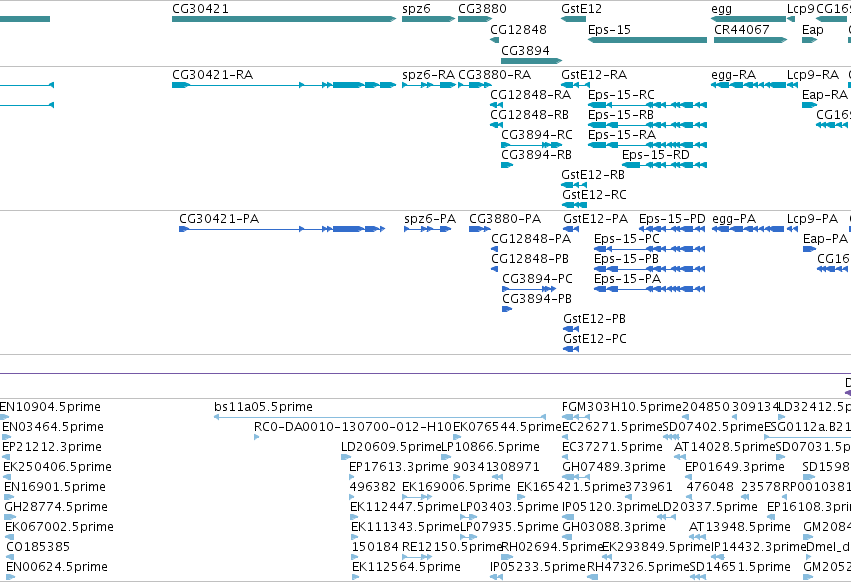Click the EK112564.5prime EST label
Viewport: 851px width, 582px height.
tap(406, 567)
